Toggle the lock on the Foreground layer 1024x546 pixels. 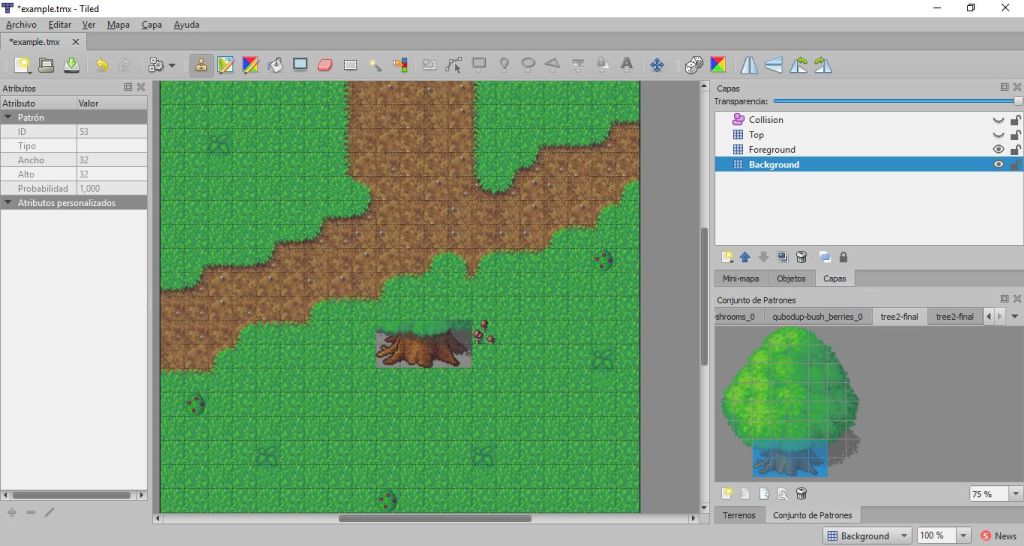[x=1016, y=150]
